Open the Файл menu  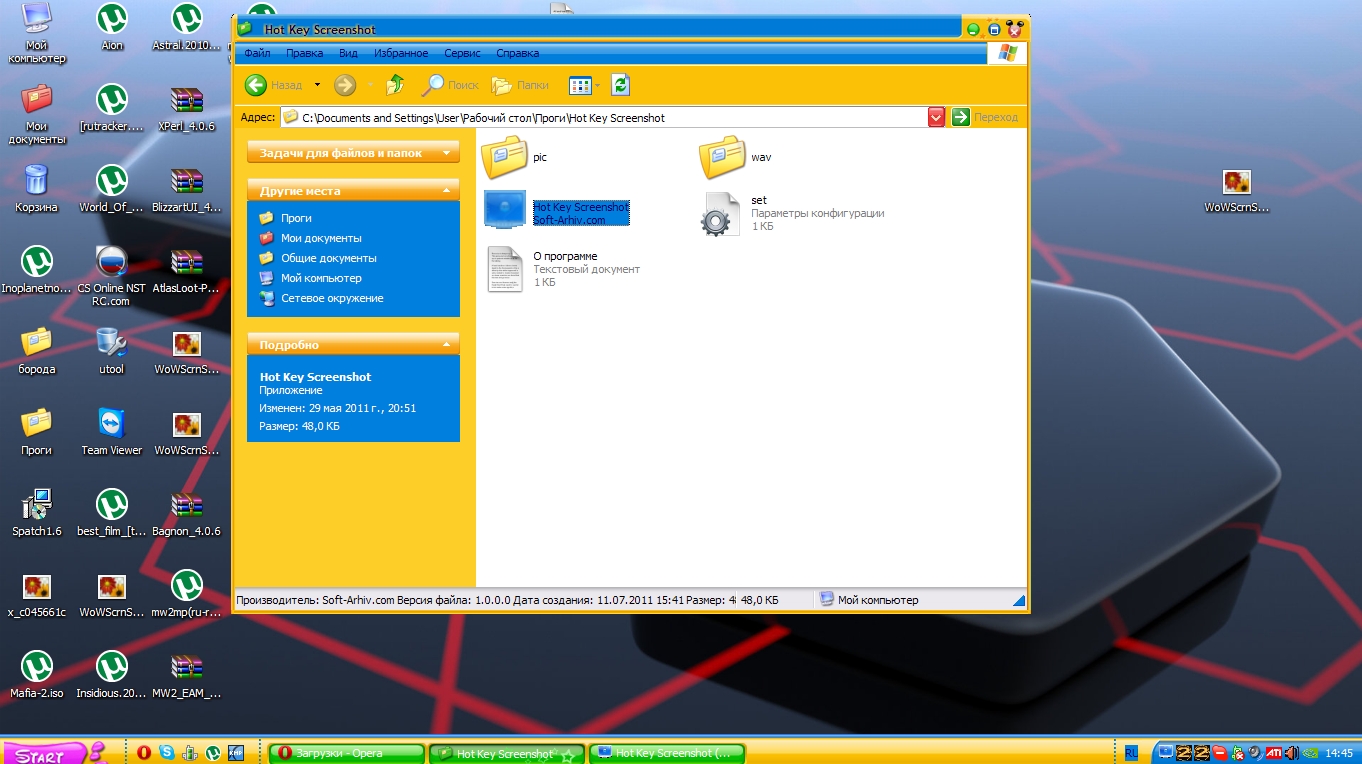click(x=257, y=53)
